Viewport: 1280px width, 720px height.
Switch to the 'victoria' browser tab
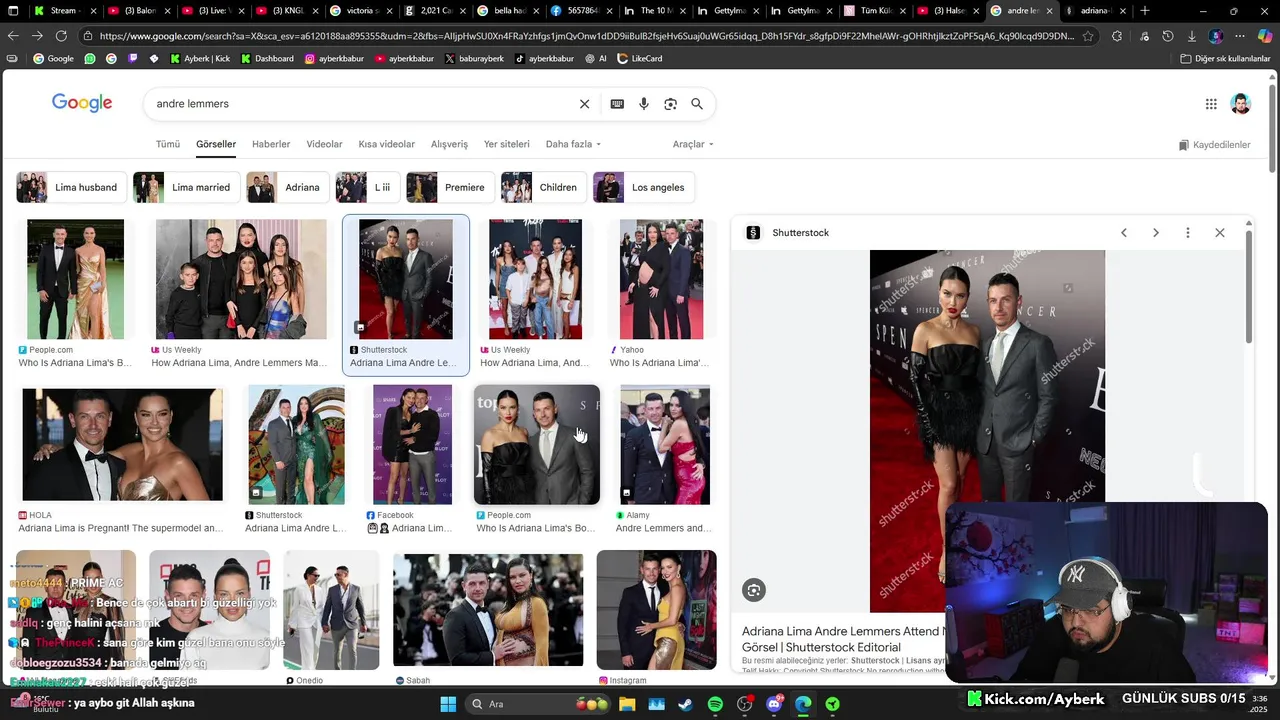[x=361, y=11]
